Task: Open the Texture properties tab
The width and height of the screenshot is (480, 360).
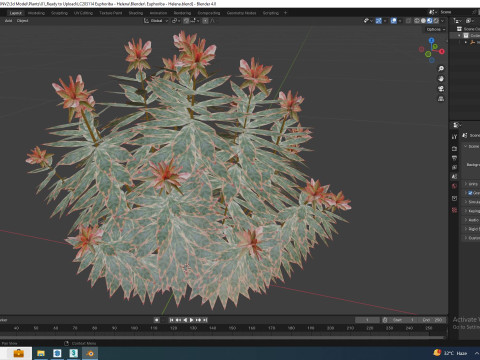Action: [x=454, y=210]
